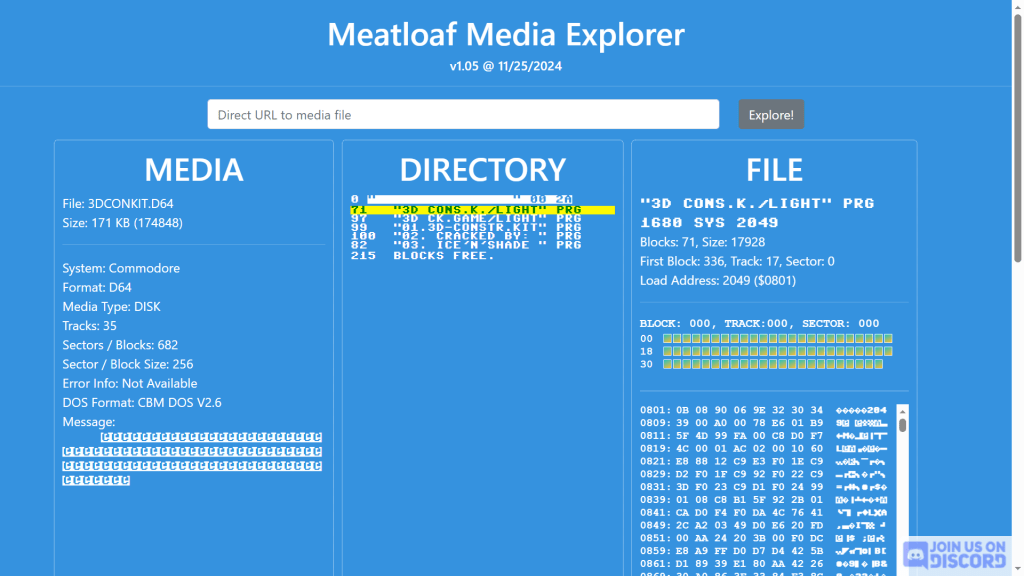Click first block square in row 00
Screen dimensions: 1024x576
[x=668, y=339]
